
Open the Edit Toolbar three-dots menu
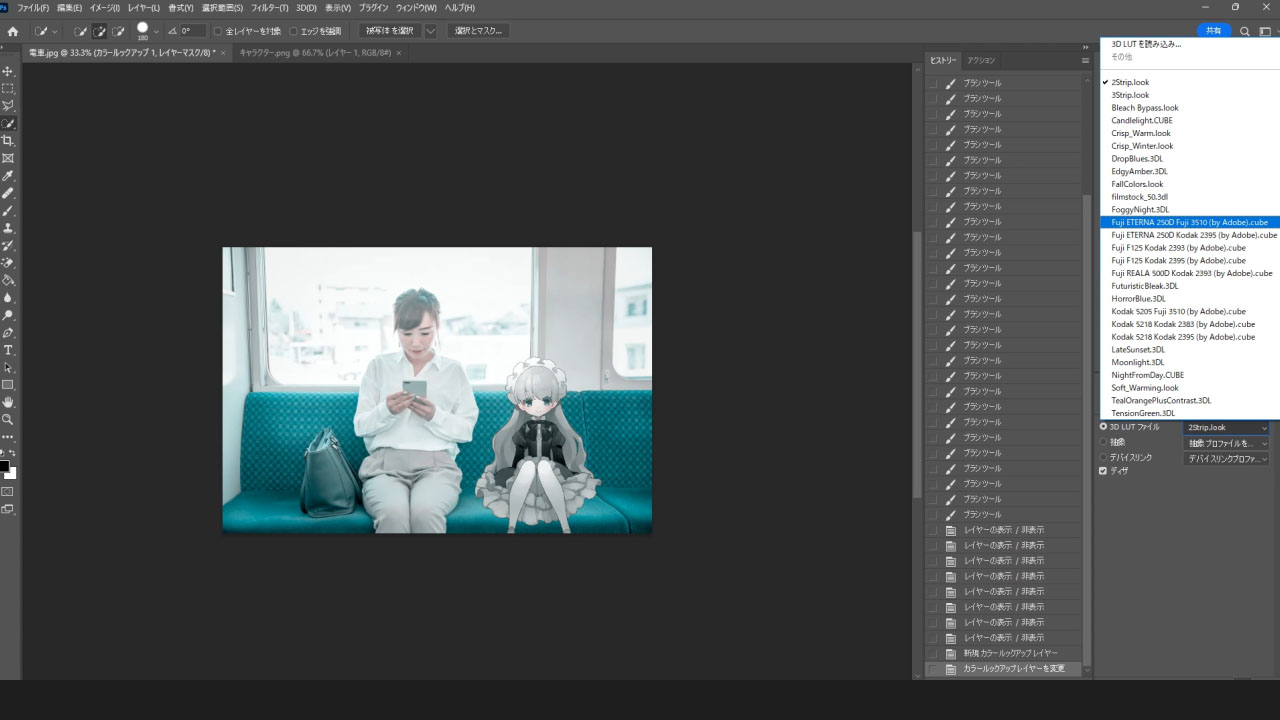tap(8, 437)
